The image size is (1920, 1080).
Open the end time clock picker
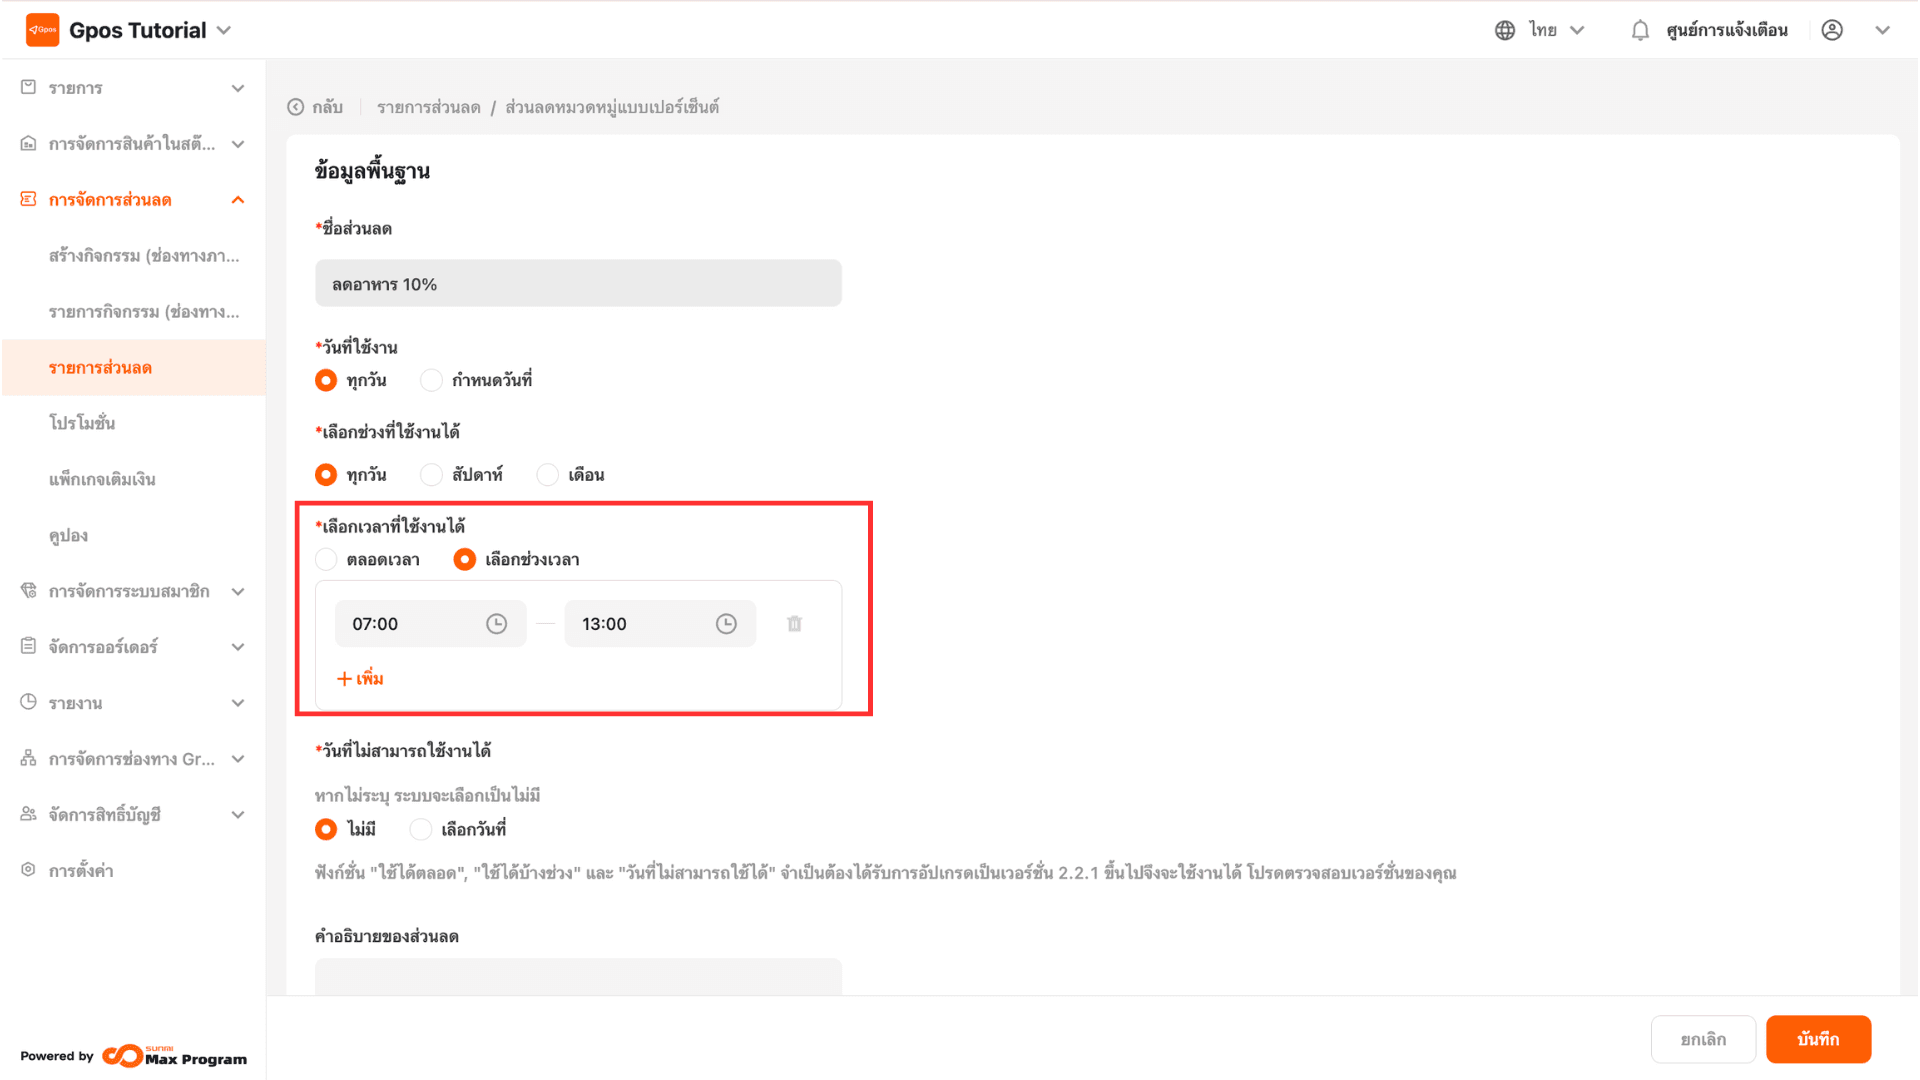(x=726, y=624)
